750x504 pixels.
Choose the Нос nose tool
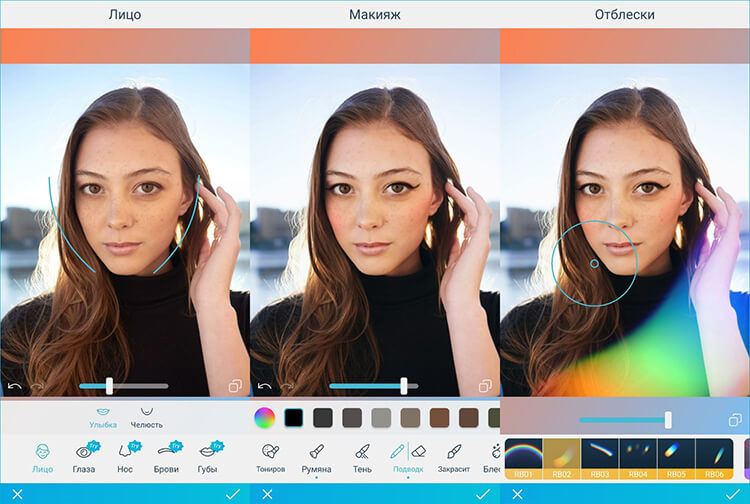[126, 456]
